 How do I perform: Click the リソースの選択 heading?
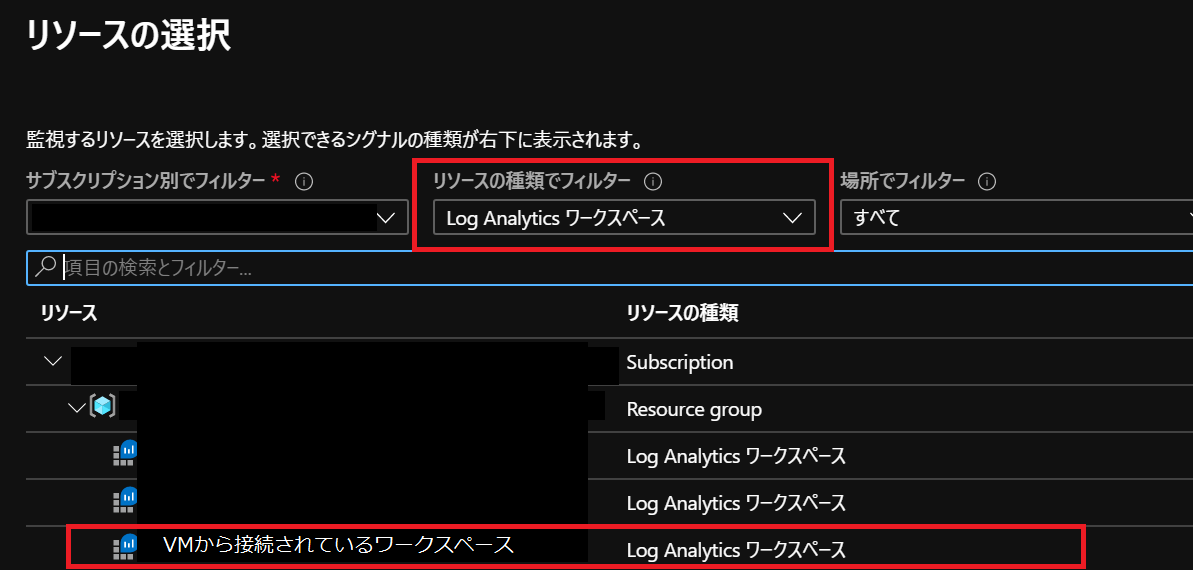click(x=129, y=37)
